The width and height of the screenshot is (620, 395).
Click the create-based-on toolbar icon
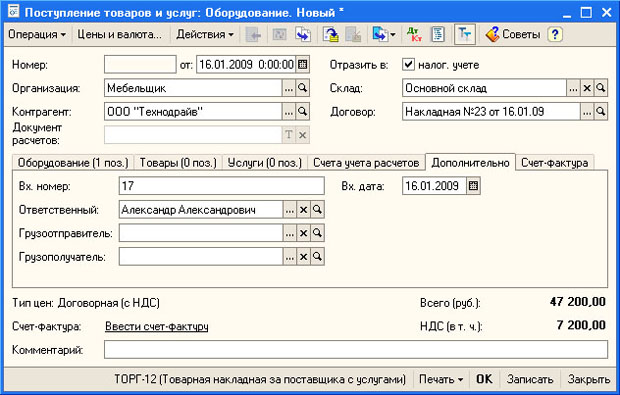tap(384, 34)
